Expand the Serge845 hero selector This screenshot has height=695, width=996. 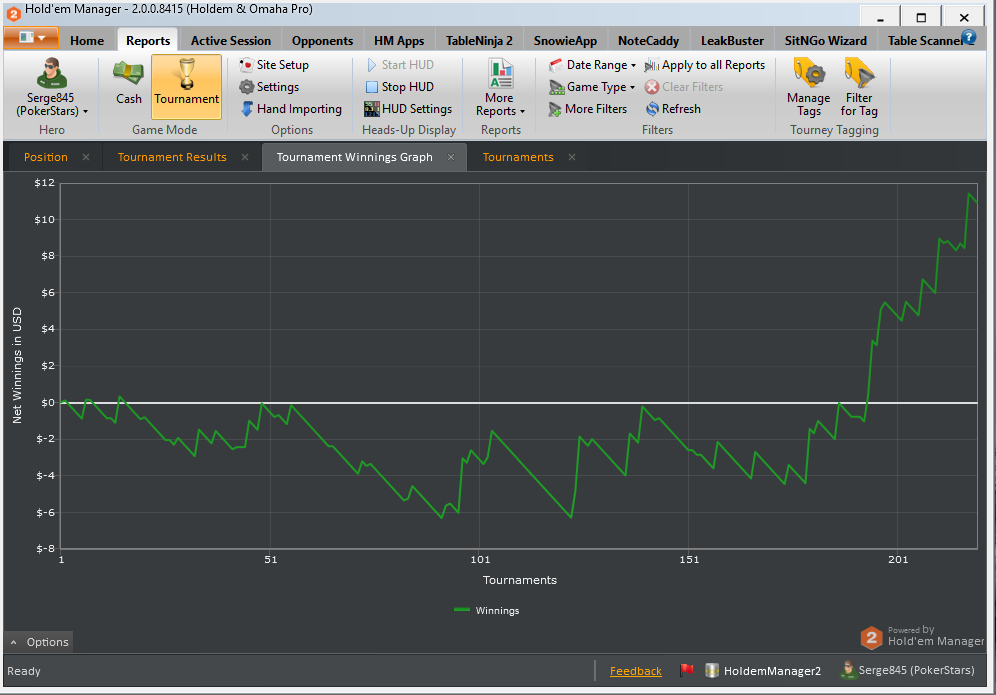[52, 88]
